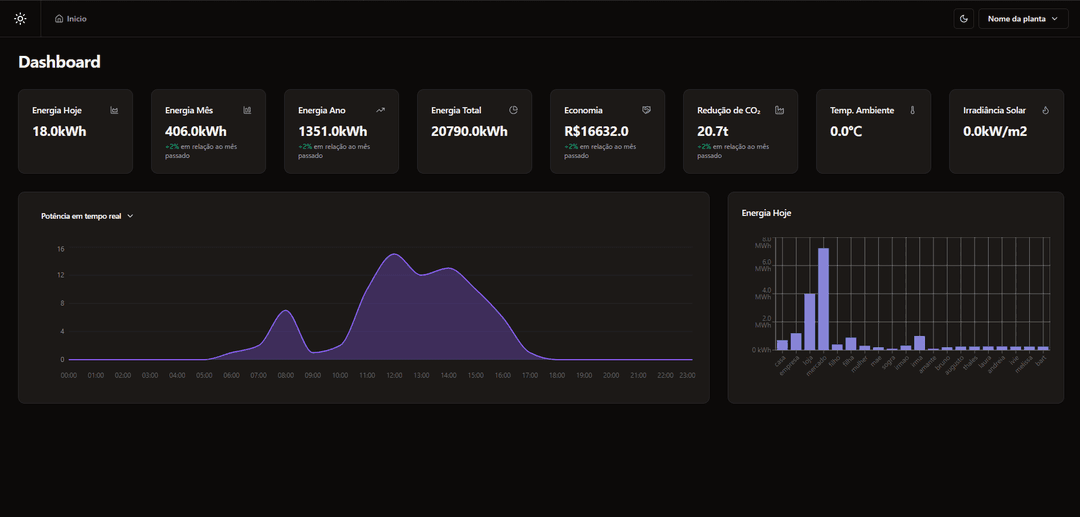Click the 18.0kWh energy today value

point(59,131)
